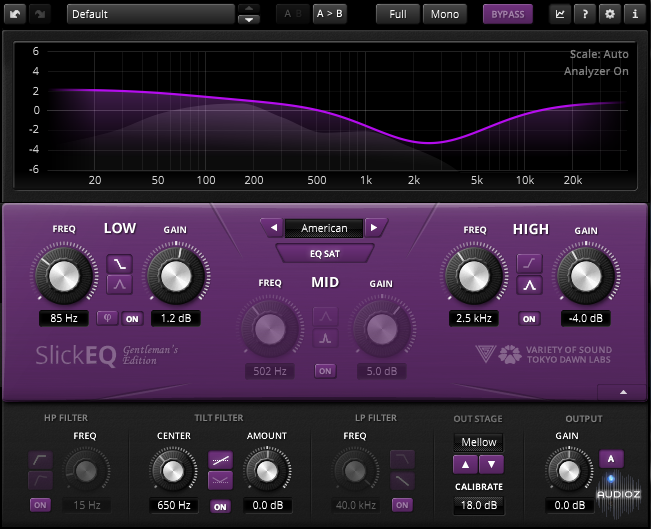Select the HP filter gentle slope icon
This screenshot has width=651, height=529.
pyautogui.click(x=40, y=480)
